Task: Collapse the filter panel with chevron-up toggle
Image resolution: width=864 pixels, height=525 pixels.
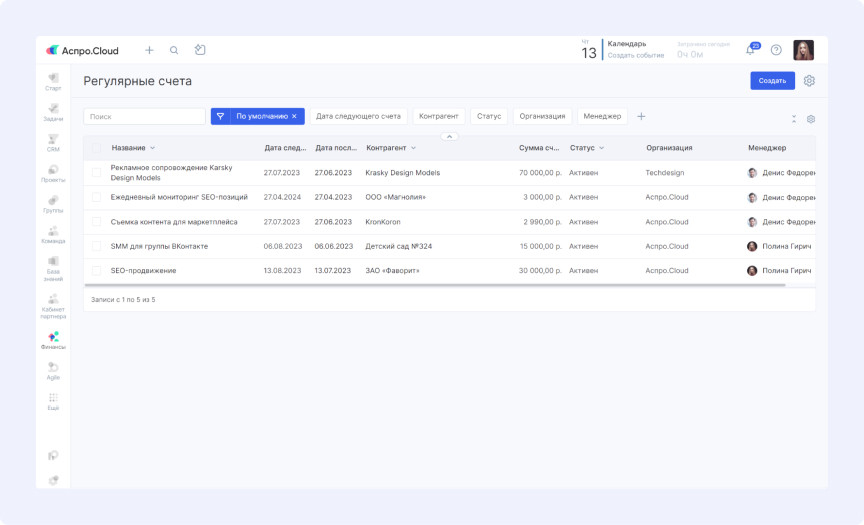Action: coord(449,135)
